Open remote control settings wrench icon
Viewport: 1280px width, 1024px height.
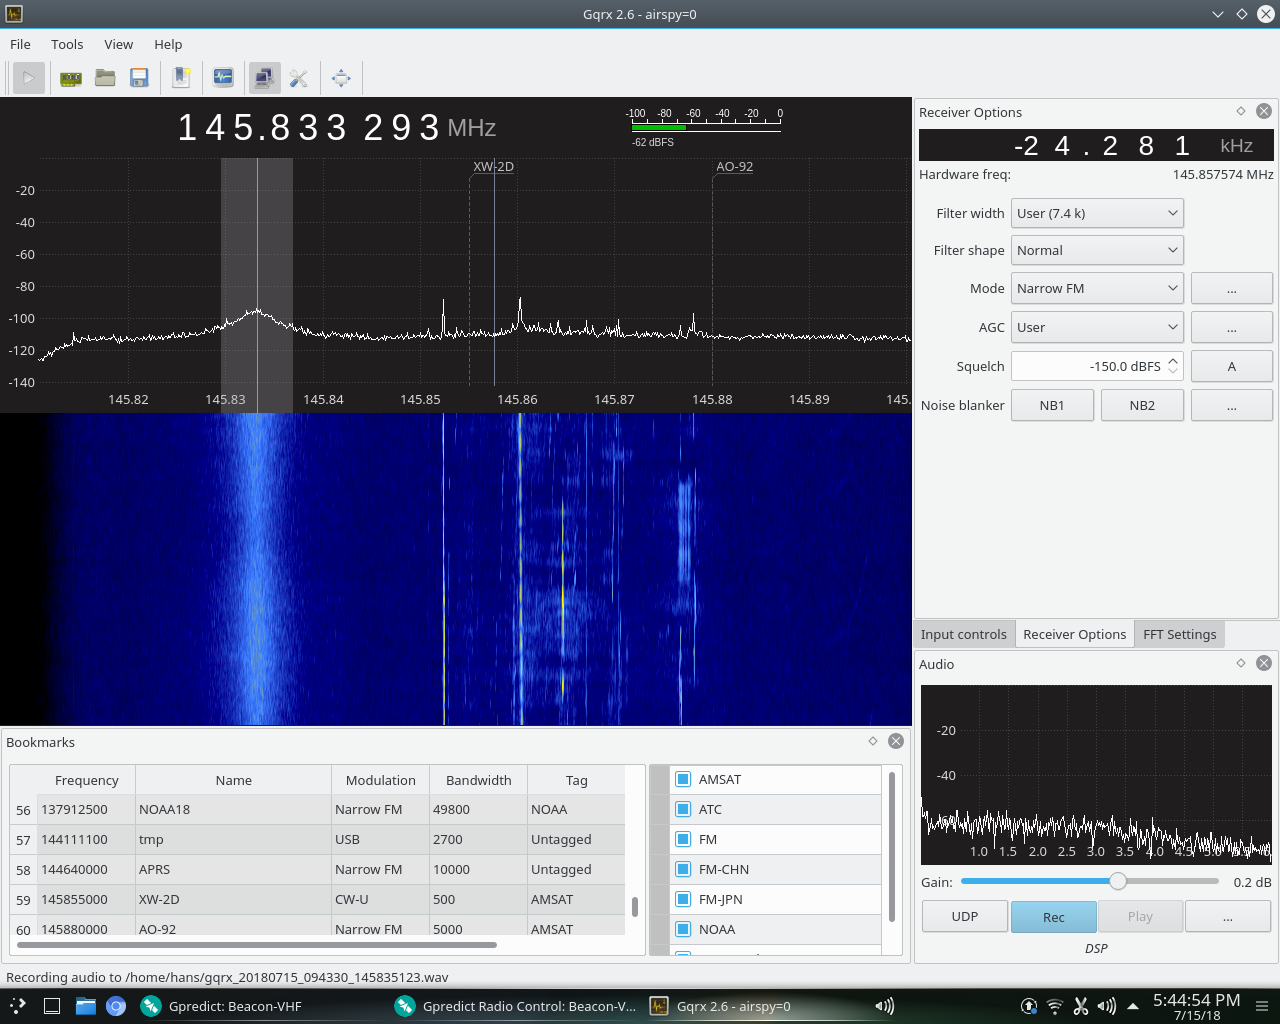[298, 78]
